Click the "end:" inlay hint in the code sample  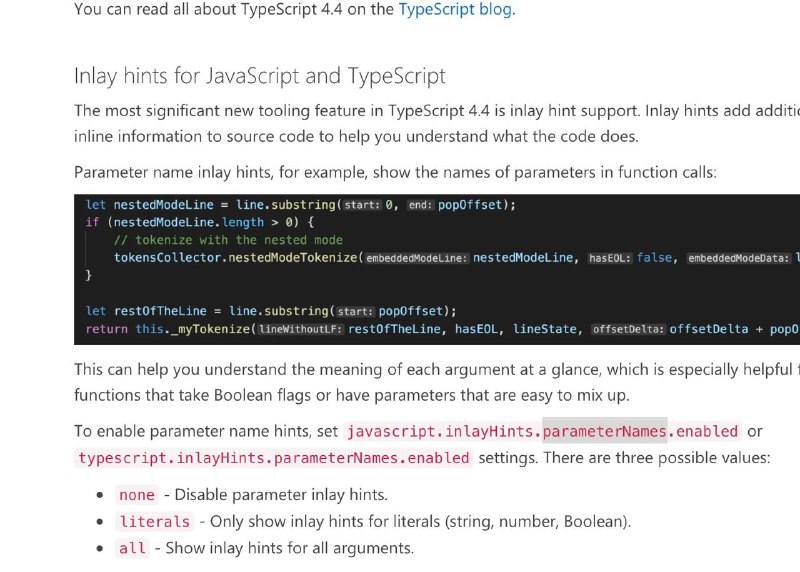[421, 205]
